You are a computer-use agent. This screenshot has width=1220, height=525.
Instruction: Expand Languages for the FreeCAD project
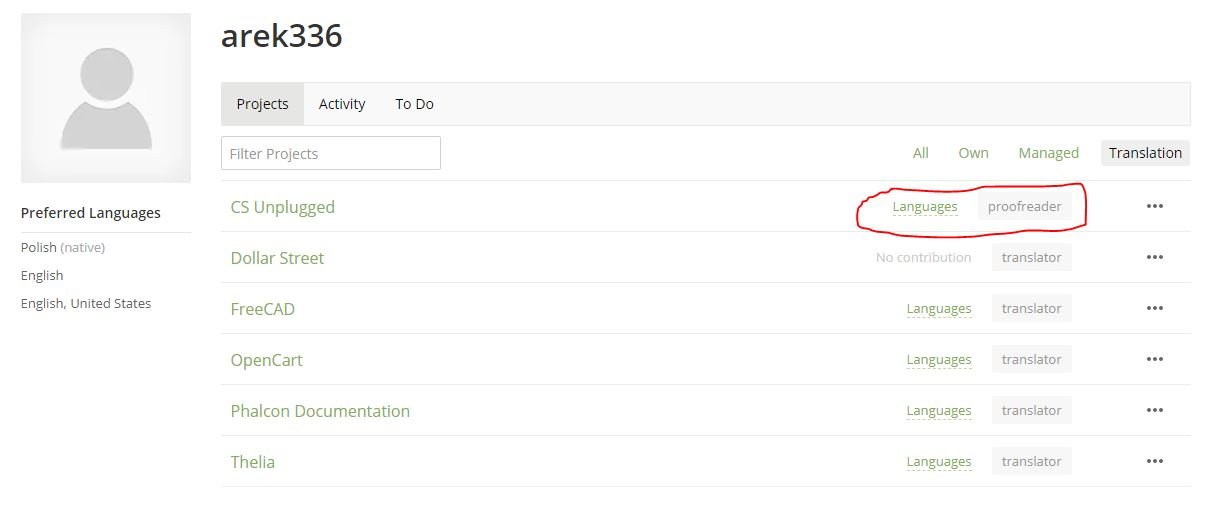pos(939,309)
